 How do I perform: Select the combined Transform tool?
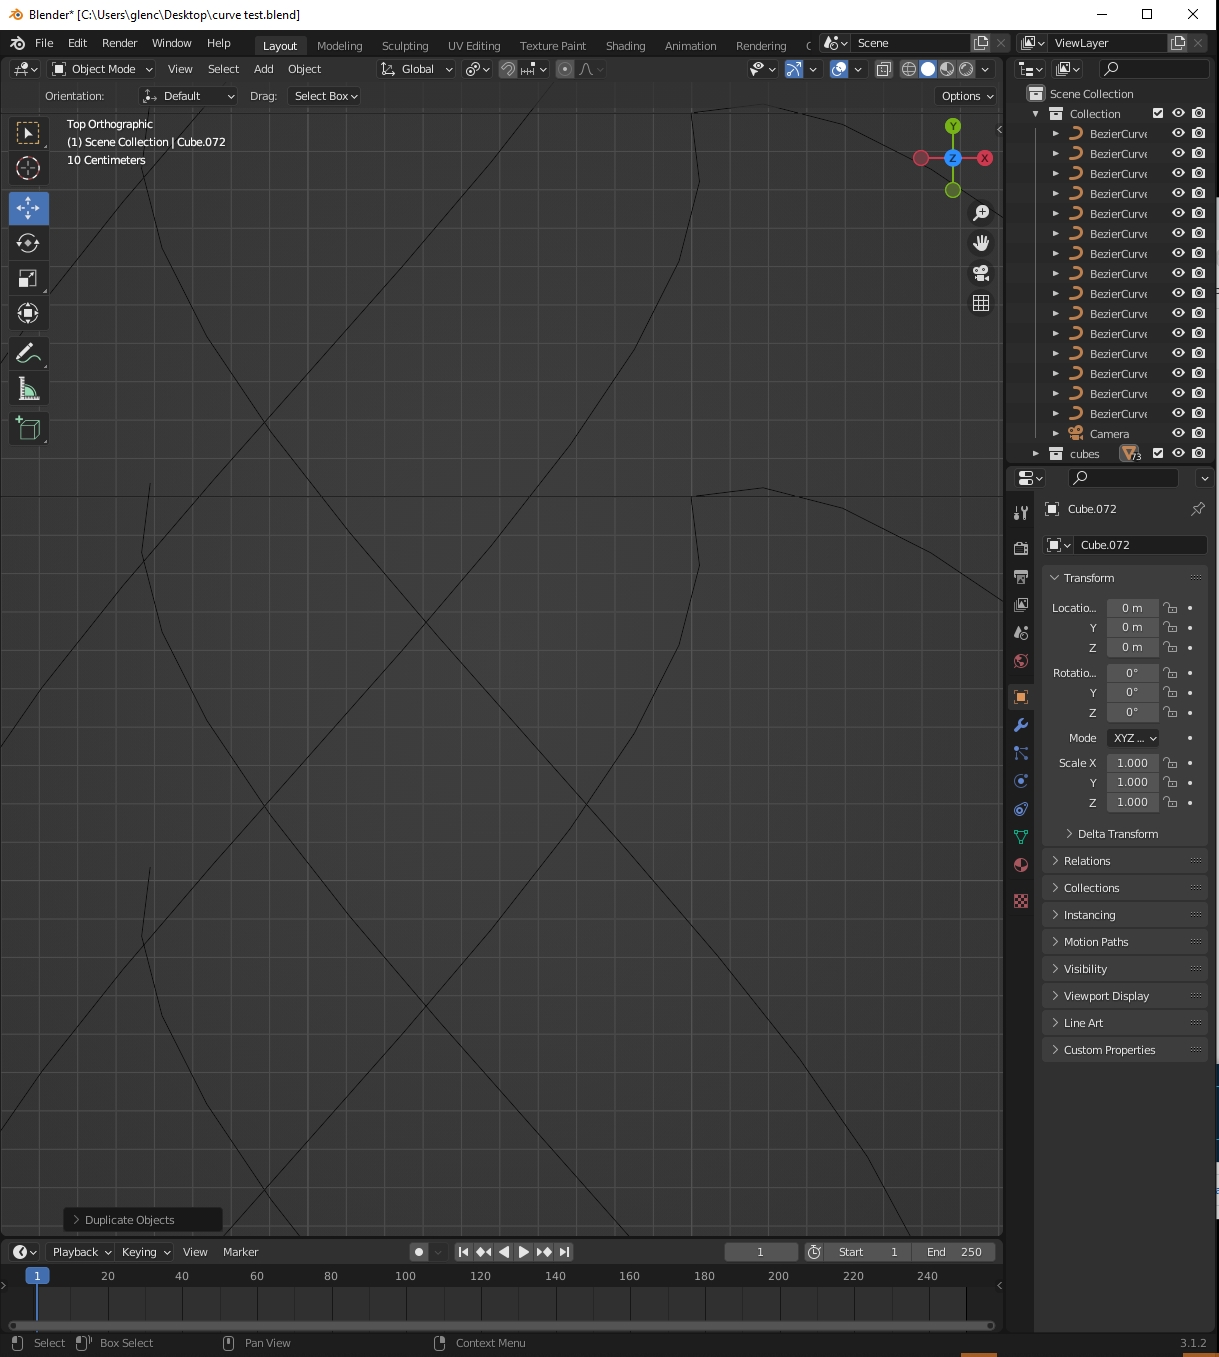click(x=28, y=313)
